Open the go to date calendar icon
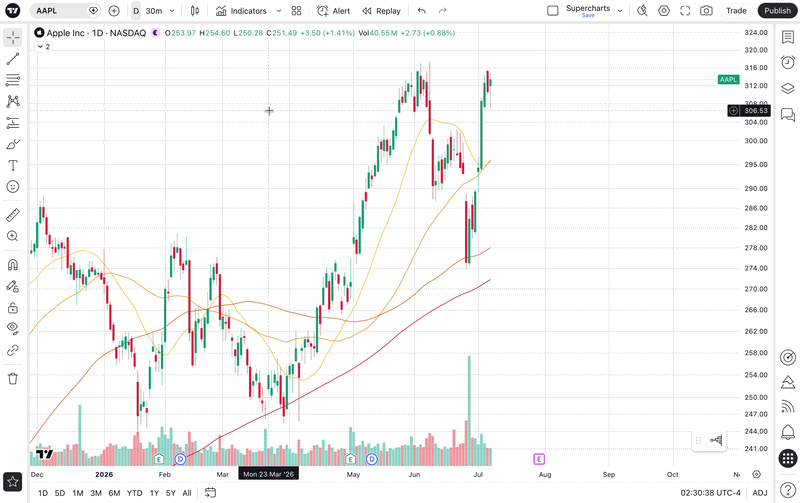Image resolution: width=800 pixels, height=503 pixels. [x=210, y=492]
